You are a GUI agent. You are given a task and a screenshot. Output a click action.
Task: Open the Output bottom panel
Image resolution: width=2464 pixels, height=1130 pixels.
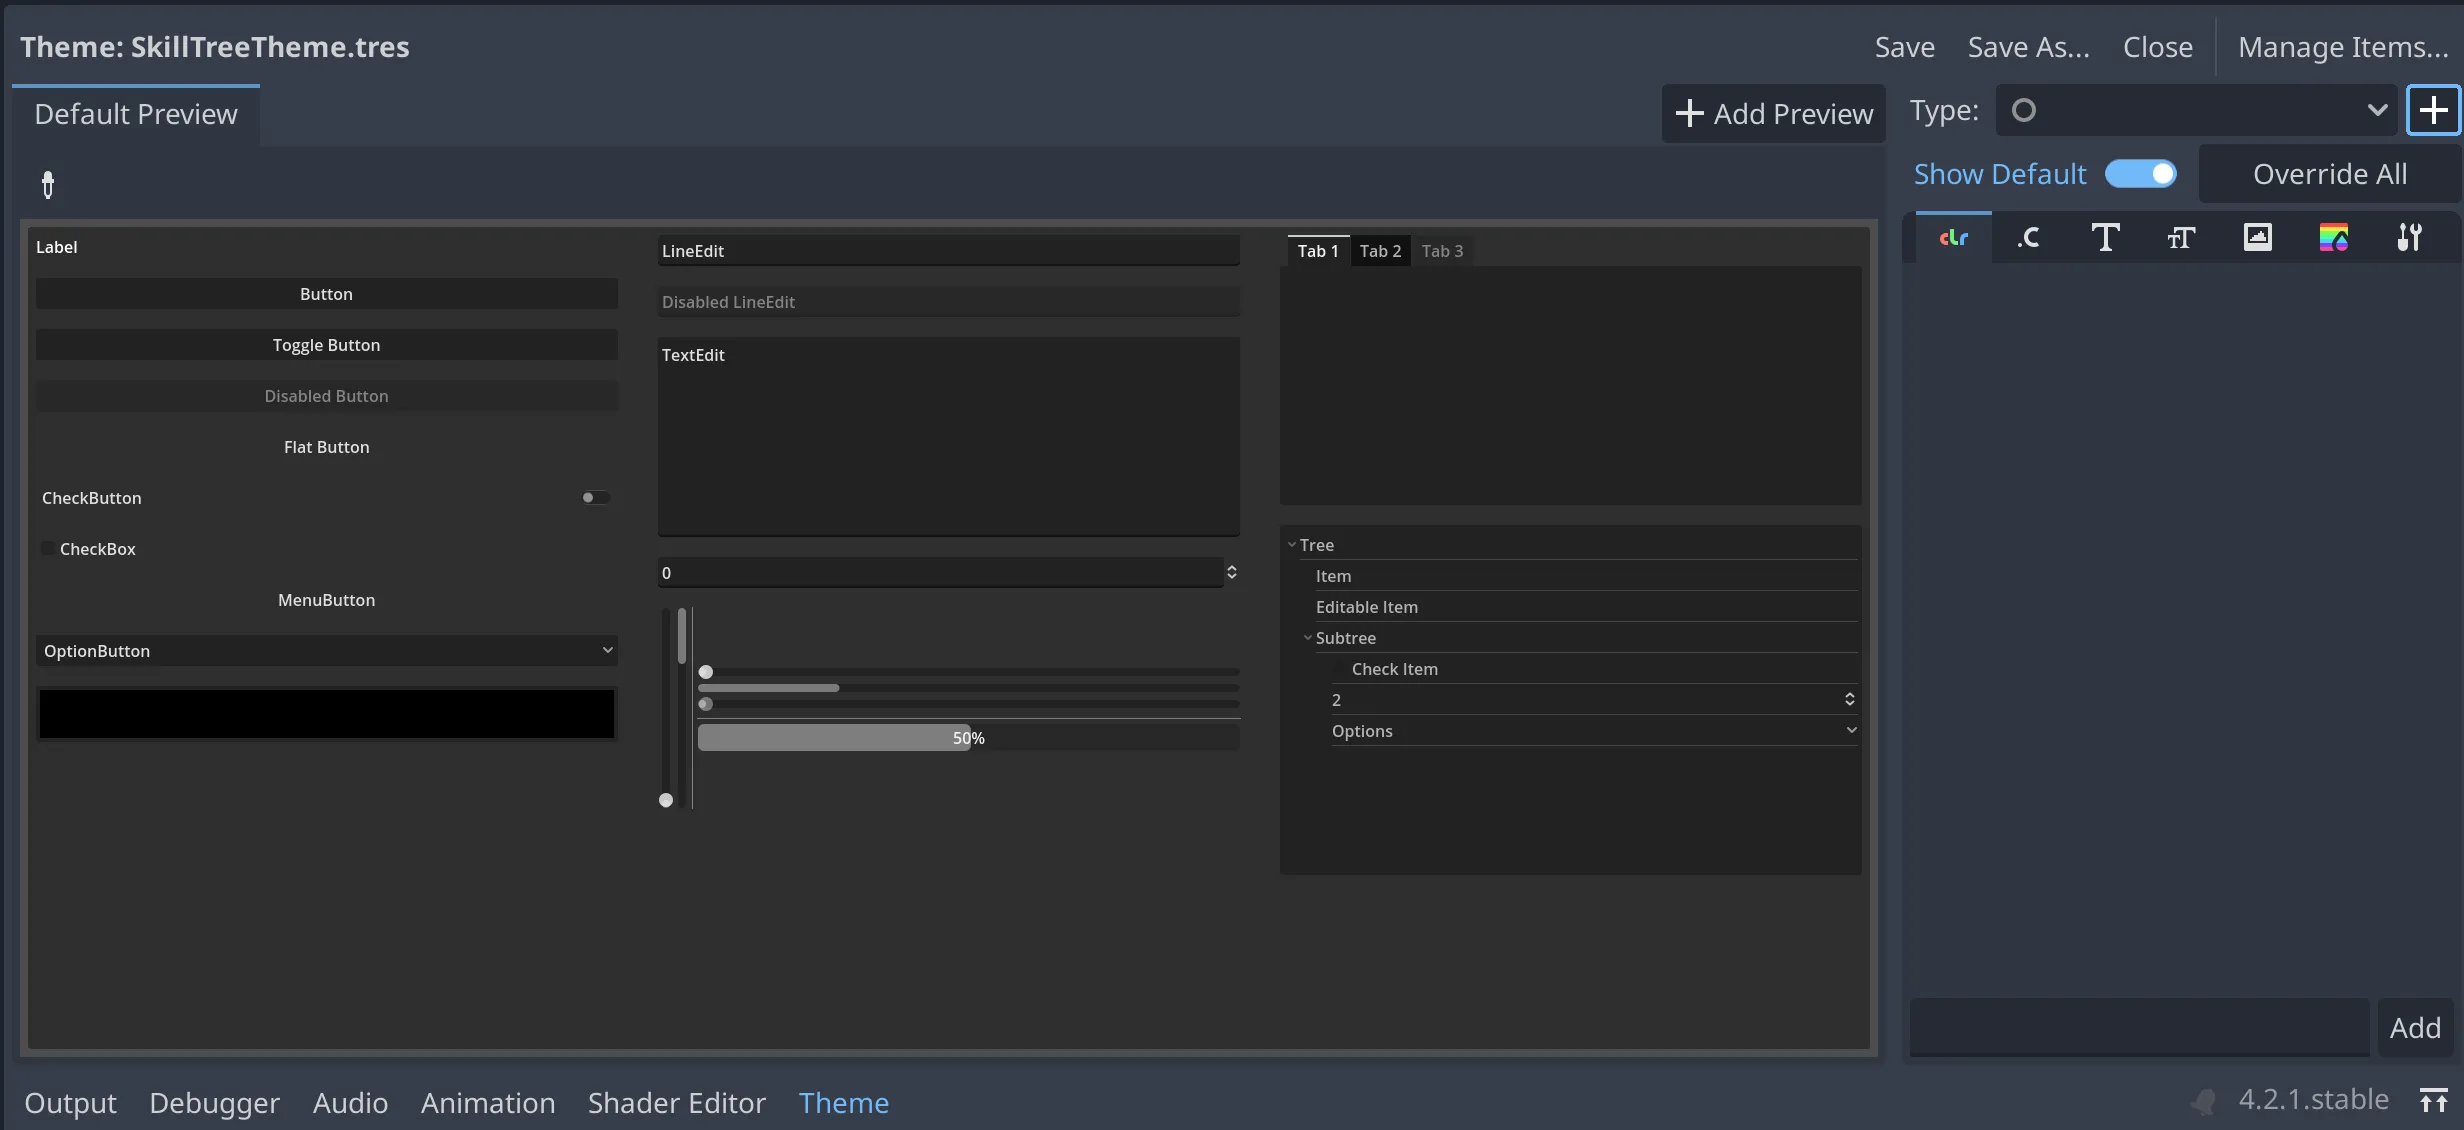point(70,1102)
